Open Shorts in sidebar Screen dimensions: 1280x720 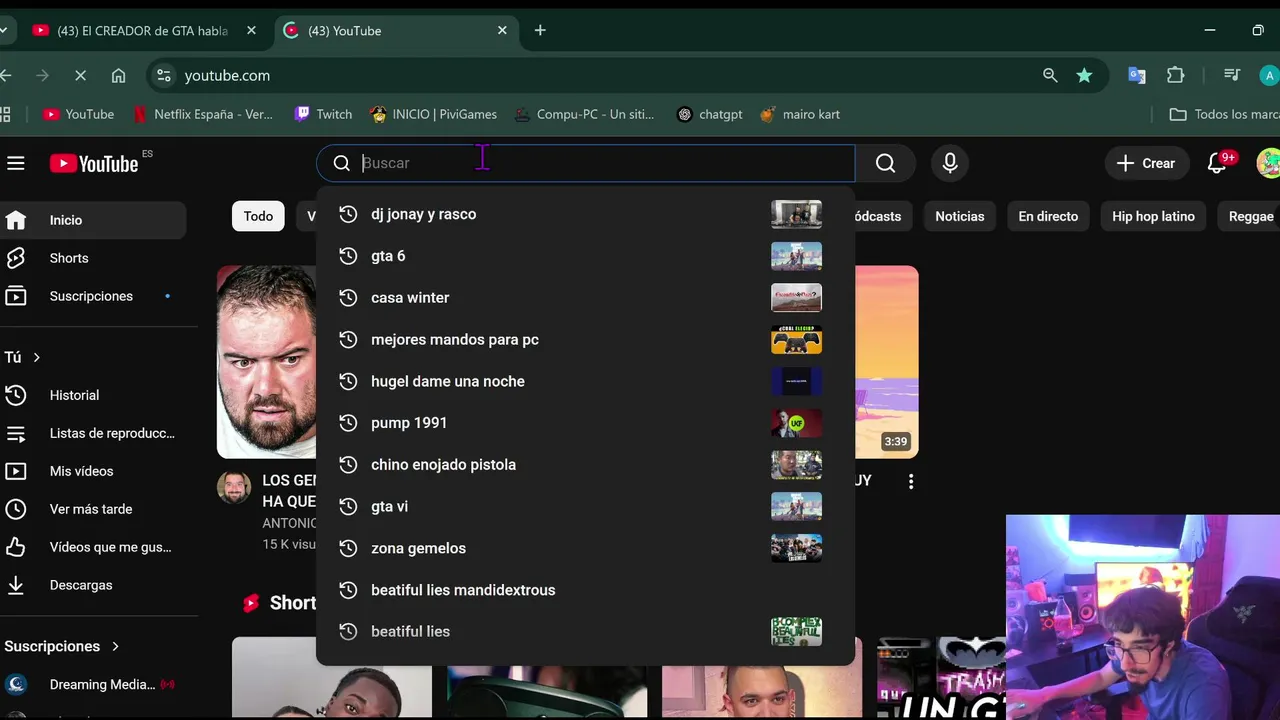[x=93, y=258]
